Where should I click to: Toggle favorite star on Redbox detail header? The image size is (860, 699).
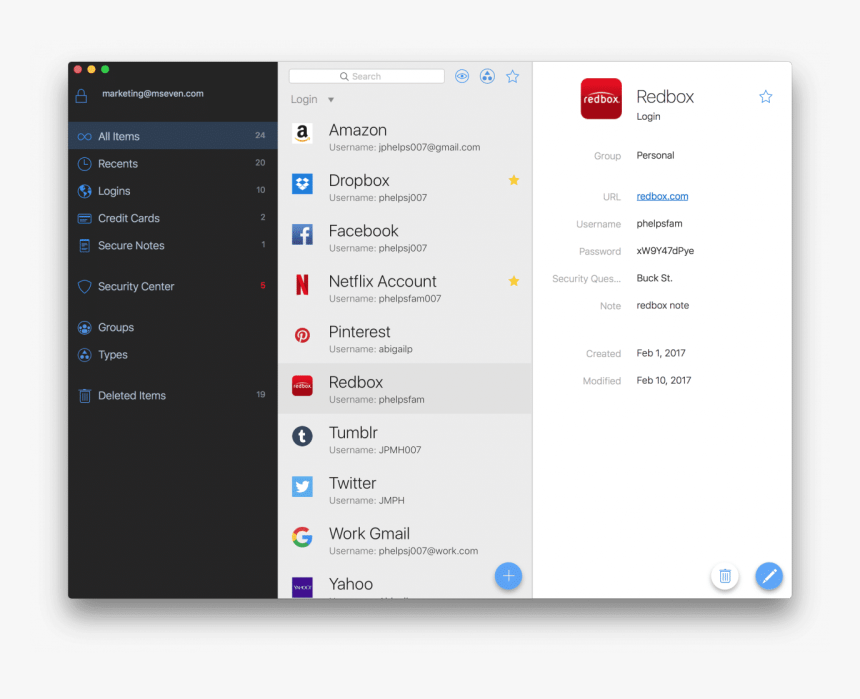pos(766,97)
